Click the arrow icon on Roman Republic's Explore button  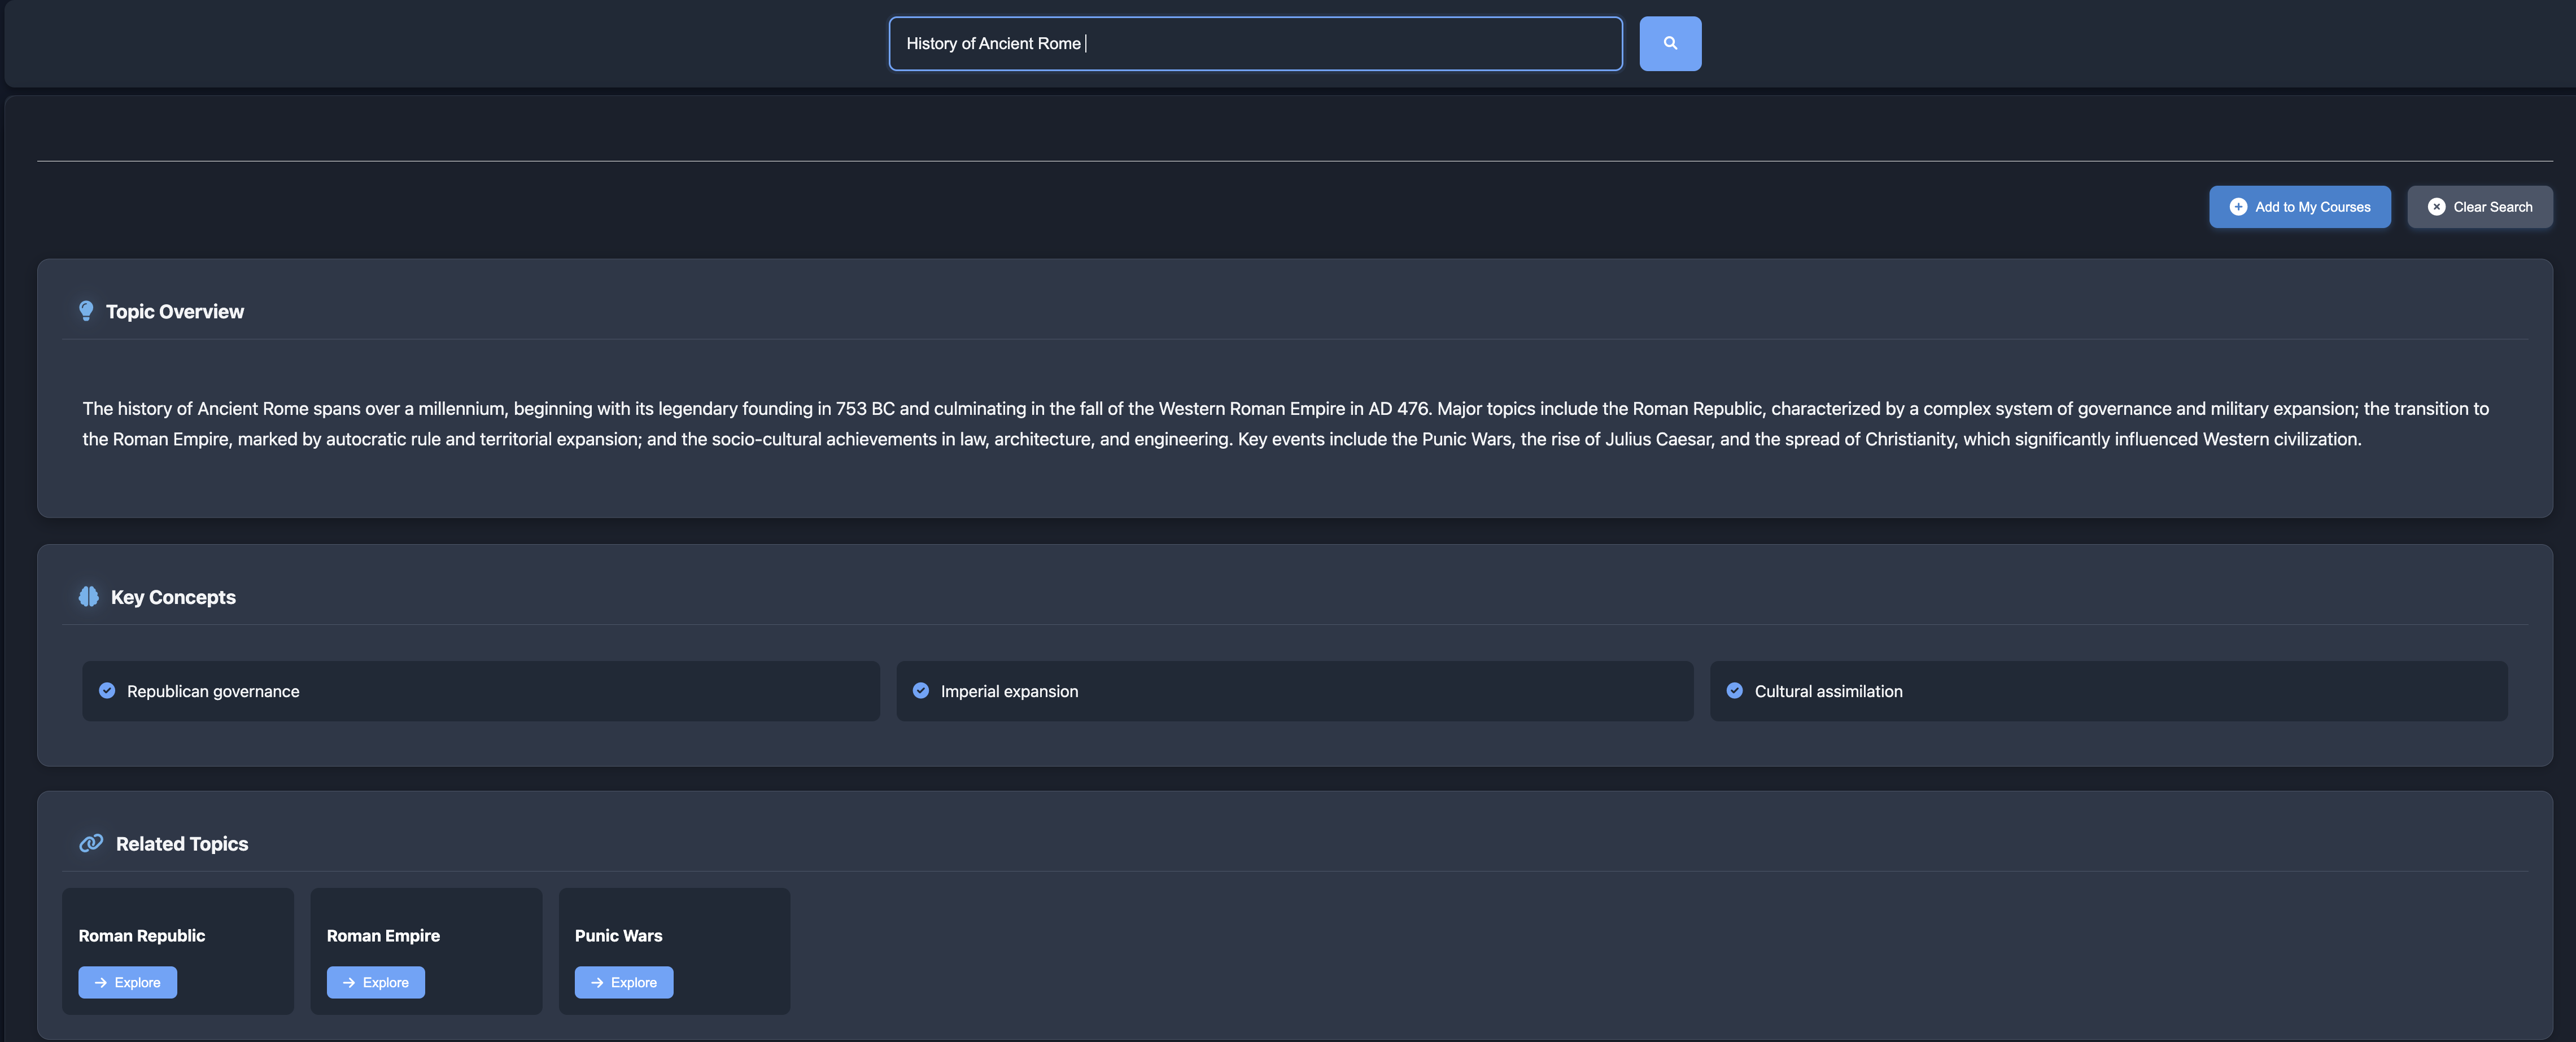coord(101,982)
